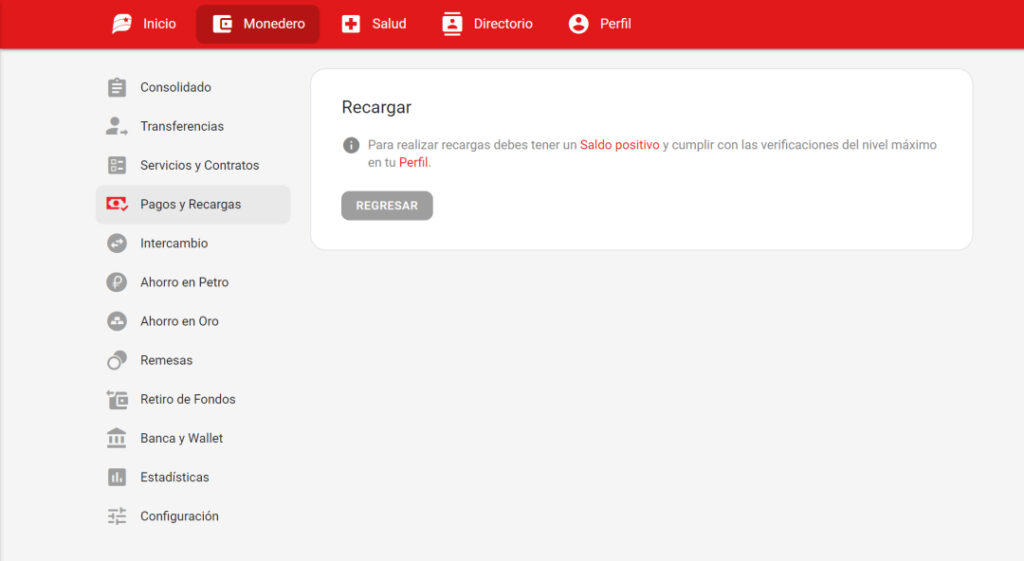The width and height of the screenshot is (1024, 561).
Task: Switch to the Salud tab
Action: click(374, 24)
